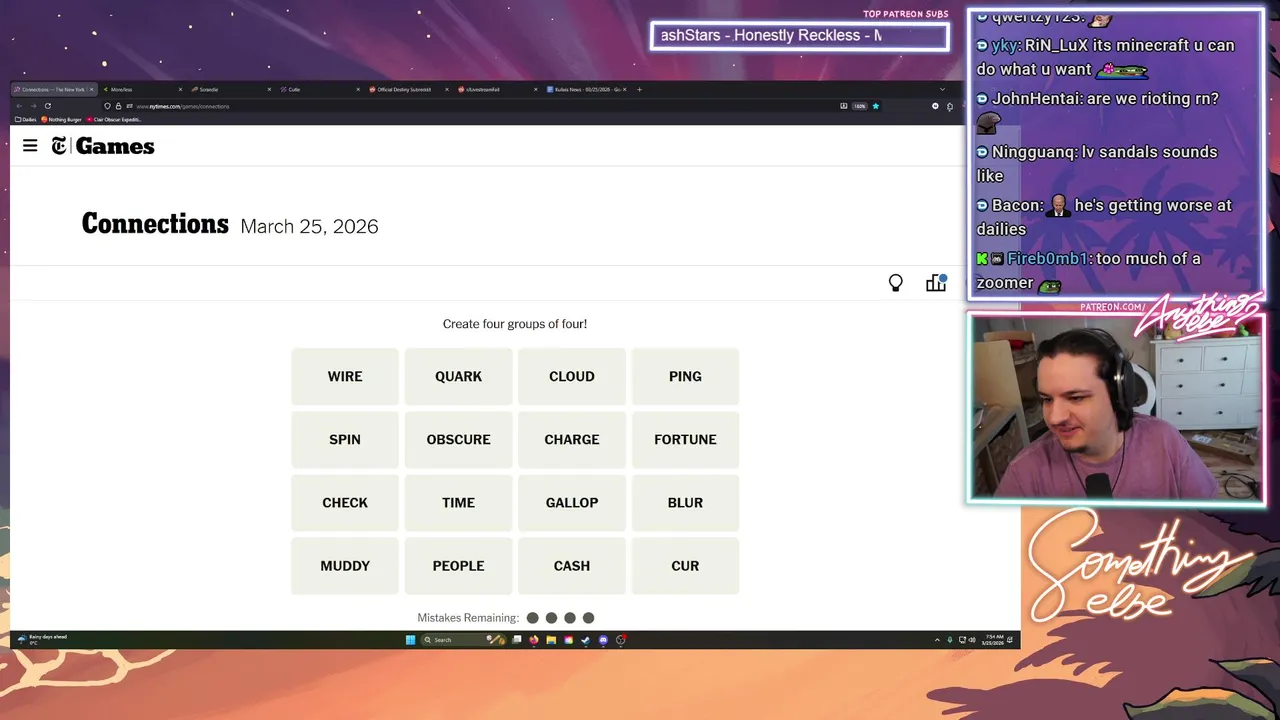The width and height of the screenshot is (1280, 720).
Task: Open the Clair Obscur Expedition bookmark
Action: click(116, 119)
